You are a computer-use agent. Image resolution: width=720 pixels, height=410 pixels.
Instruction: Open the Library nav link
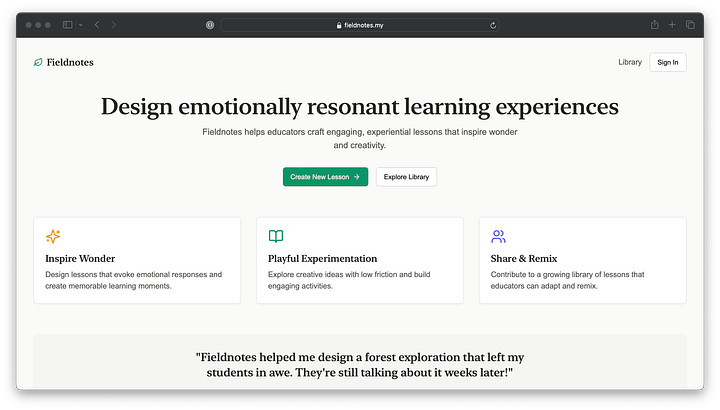[x=630, y=62]
